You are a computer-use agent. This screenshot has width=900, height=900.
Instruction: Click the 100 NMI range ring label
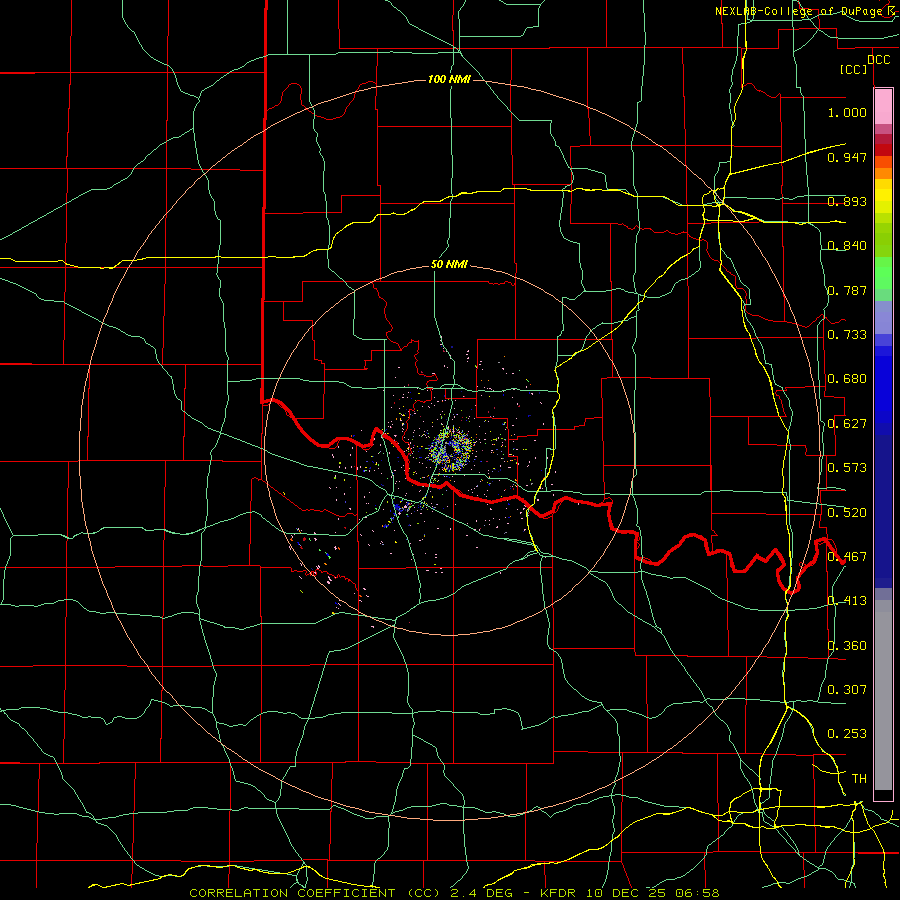pos(449,79)
